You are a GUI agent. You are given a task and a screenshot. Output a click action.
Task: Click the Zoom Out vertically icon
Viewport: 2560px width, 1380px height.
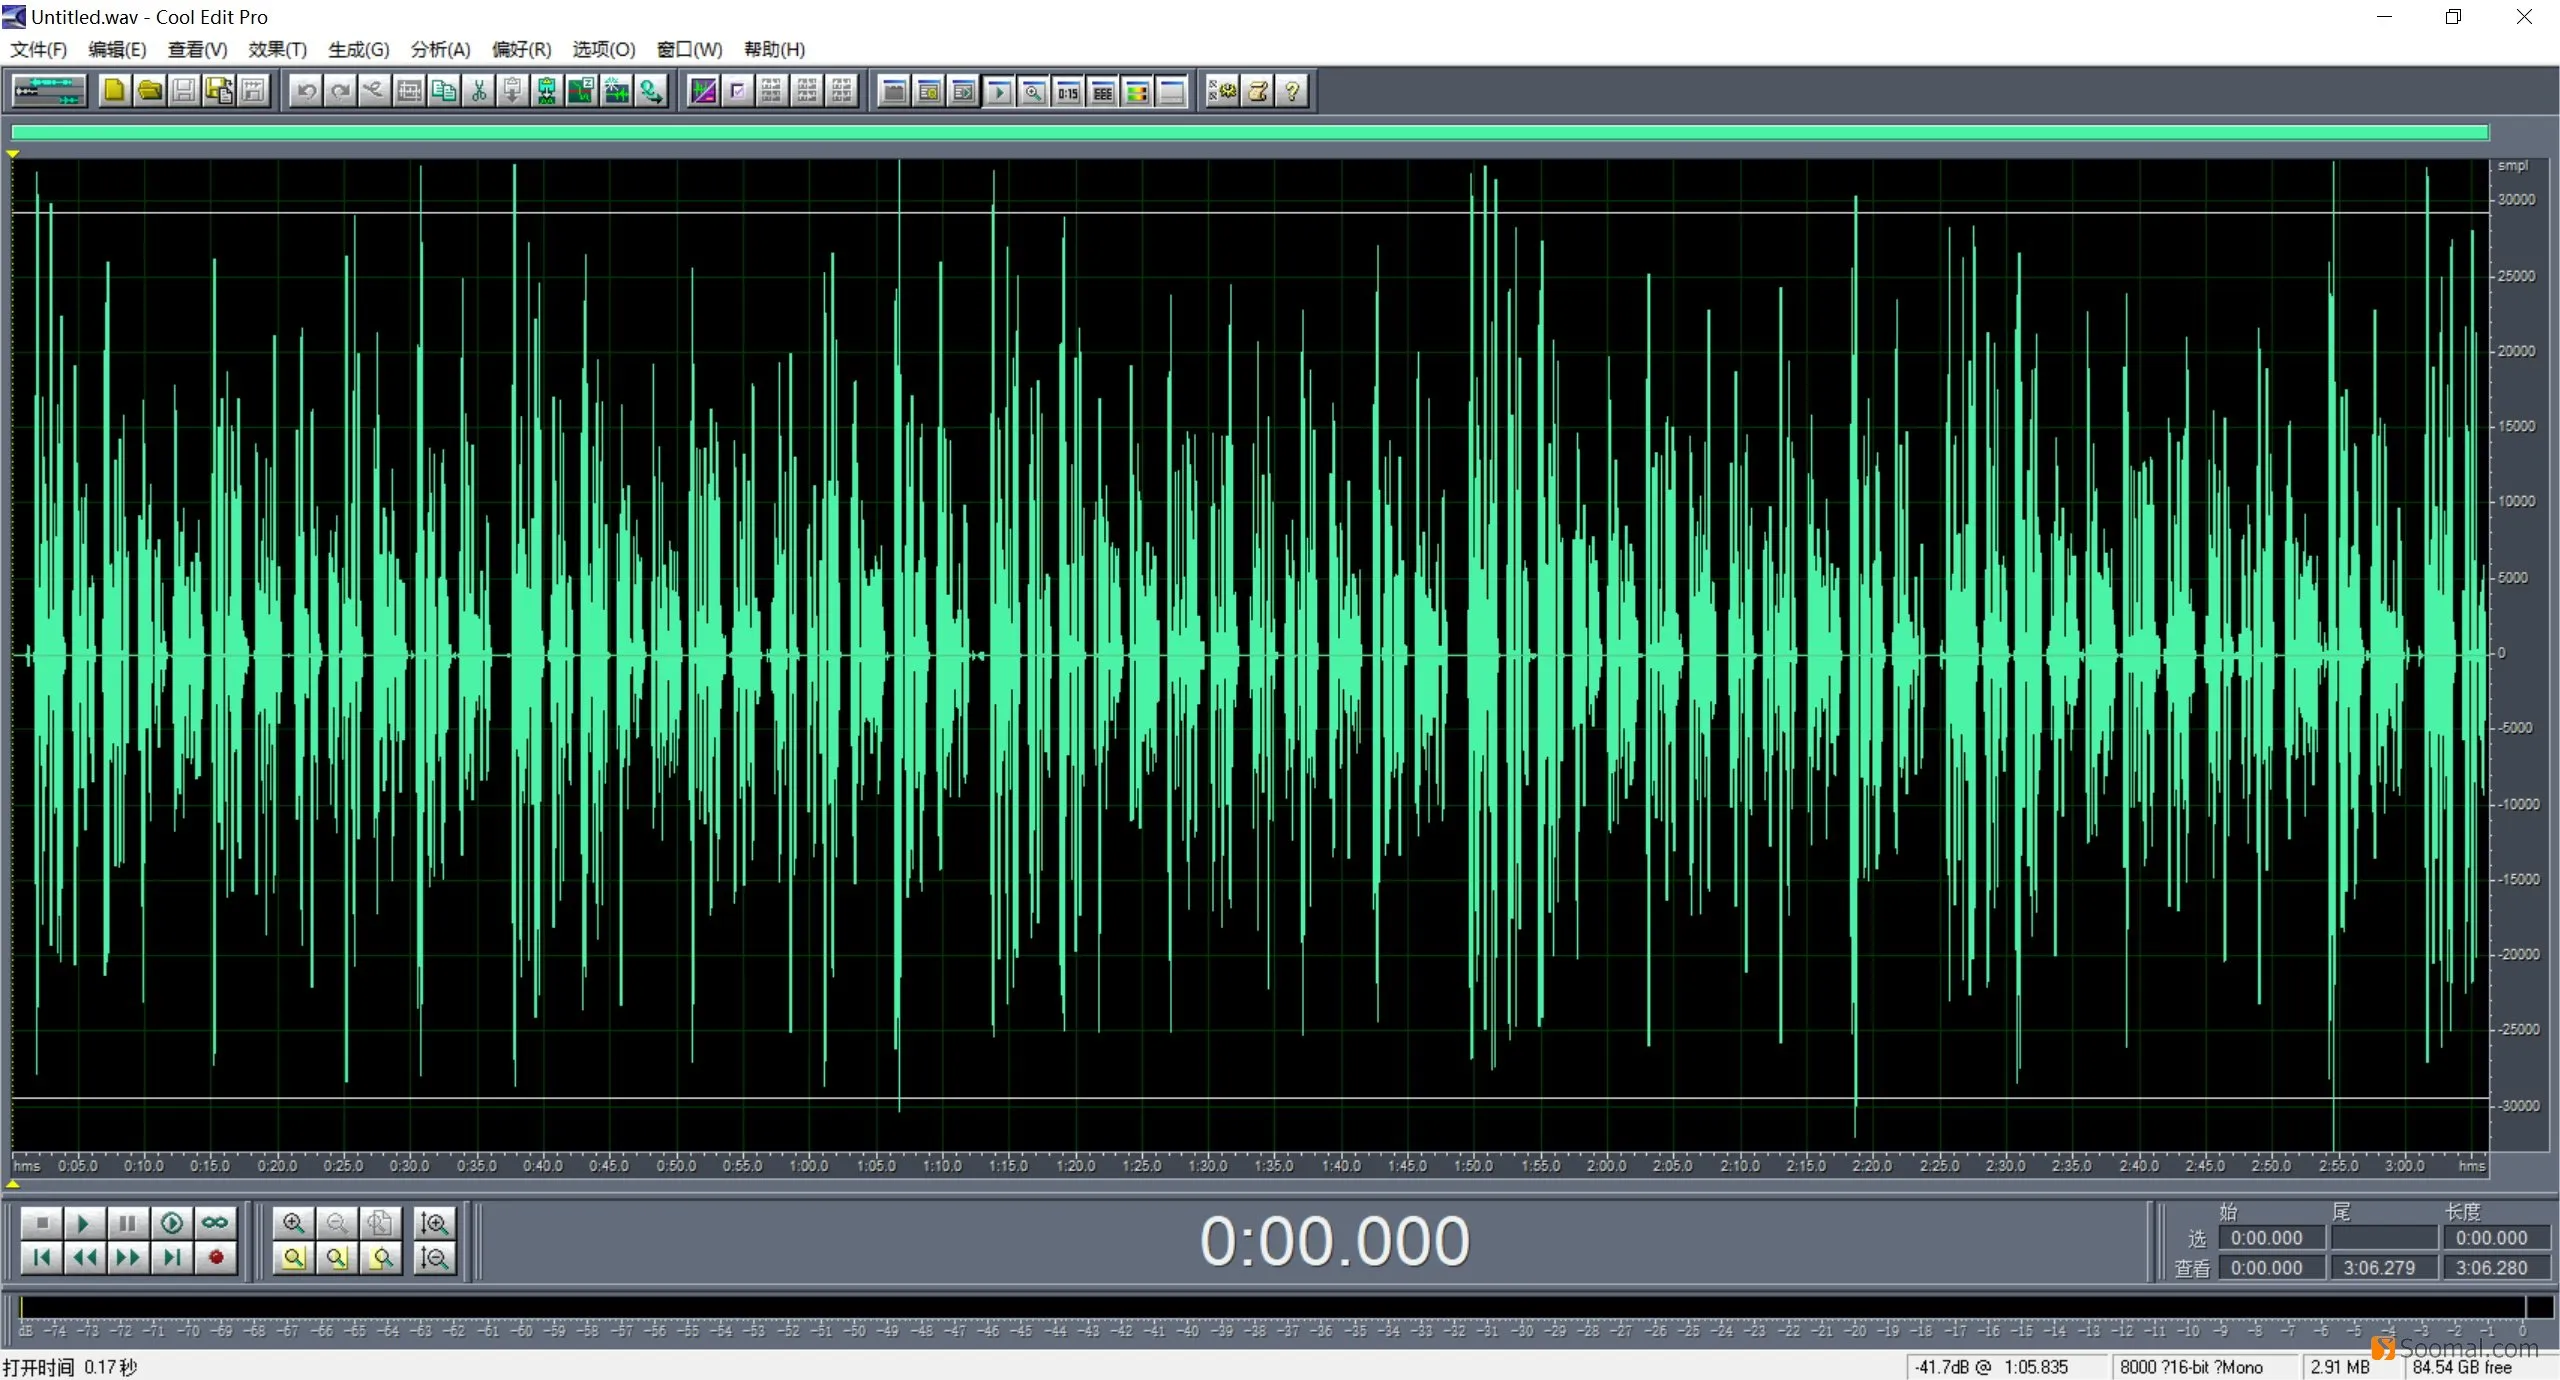click(434, 1257)
